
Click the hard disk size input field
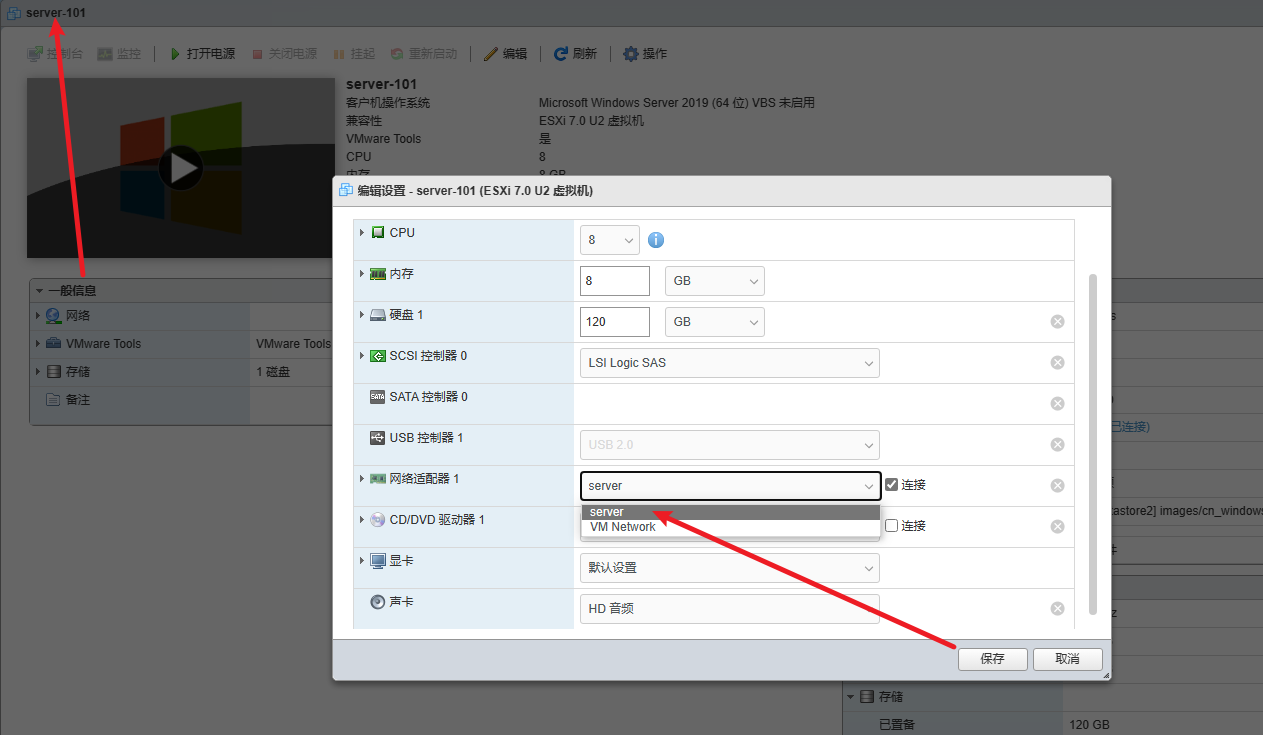pyautogui.click(x=614, y=322)
